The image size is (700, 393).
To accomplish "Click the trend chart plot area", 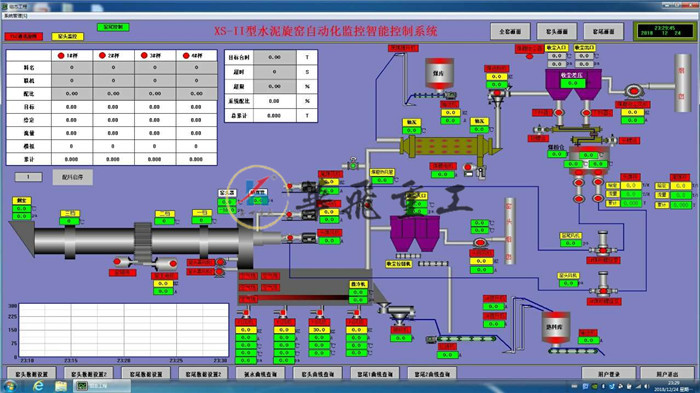I will [123, 330].
